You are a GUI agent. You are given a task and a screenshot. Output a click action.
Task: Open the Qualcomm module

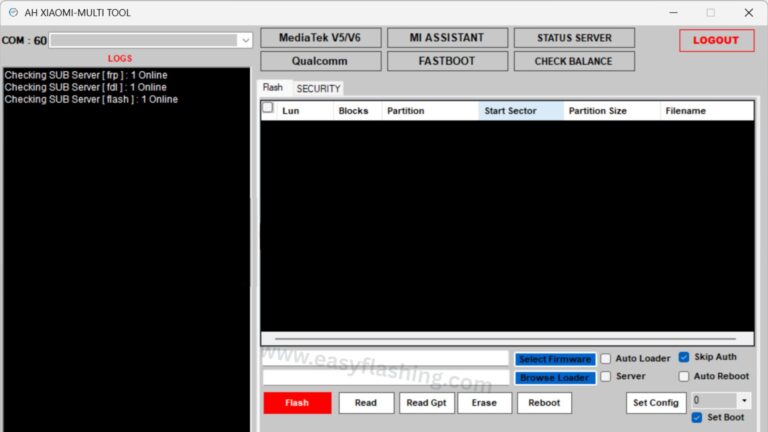point(320,61)
